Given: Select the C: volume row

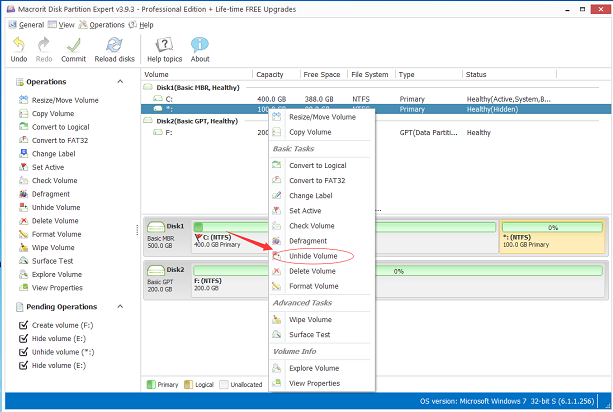Looking at the screenshot, I should (x=375, y=99).
